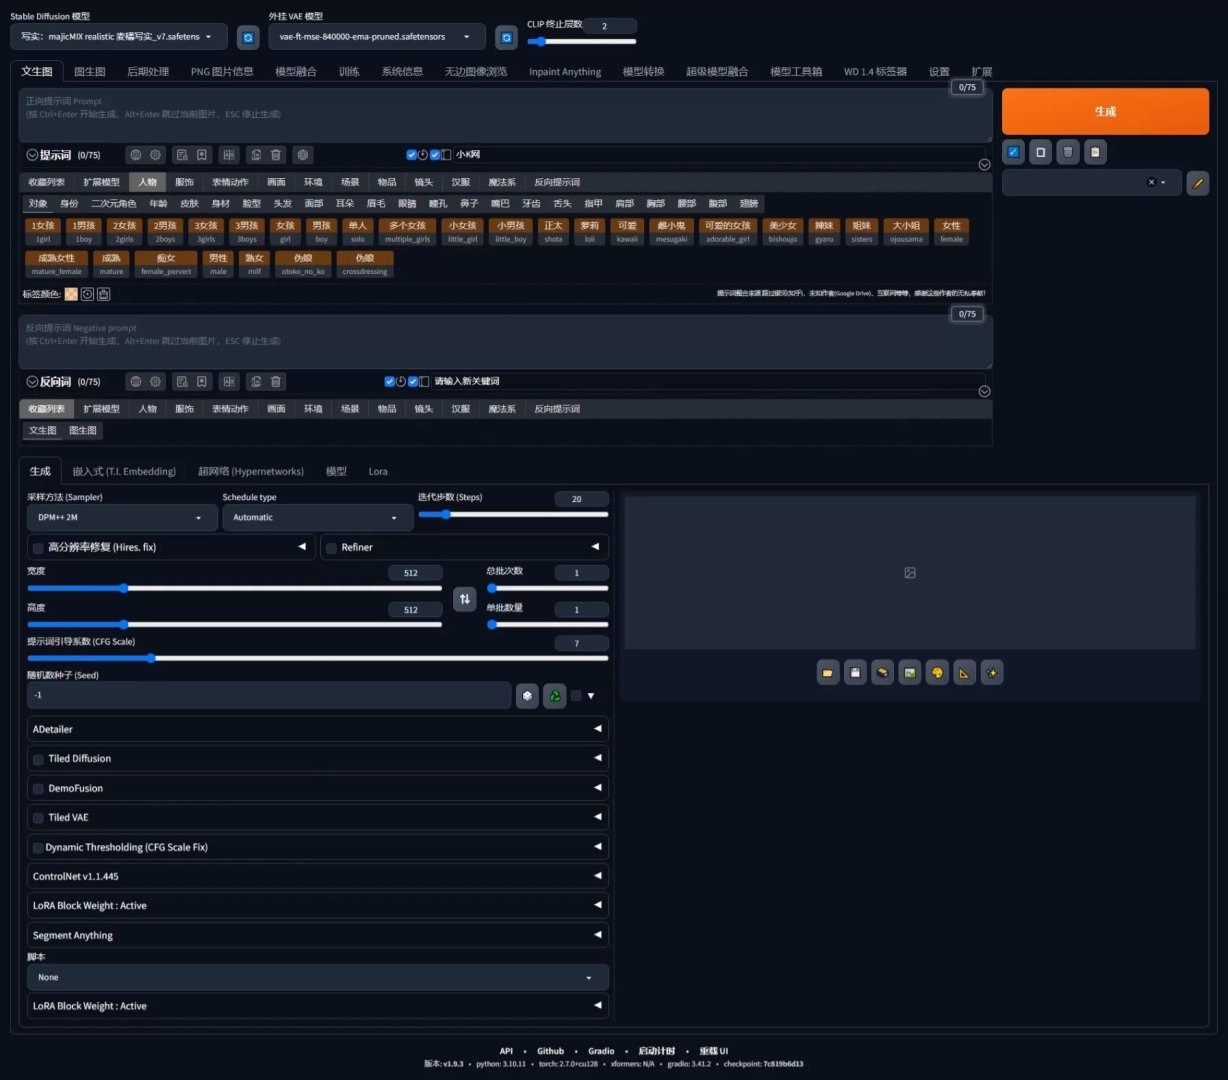
Task: Click the clipboard paste icon under generate button
Action: 1095,152
